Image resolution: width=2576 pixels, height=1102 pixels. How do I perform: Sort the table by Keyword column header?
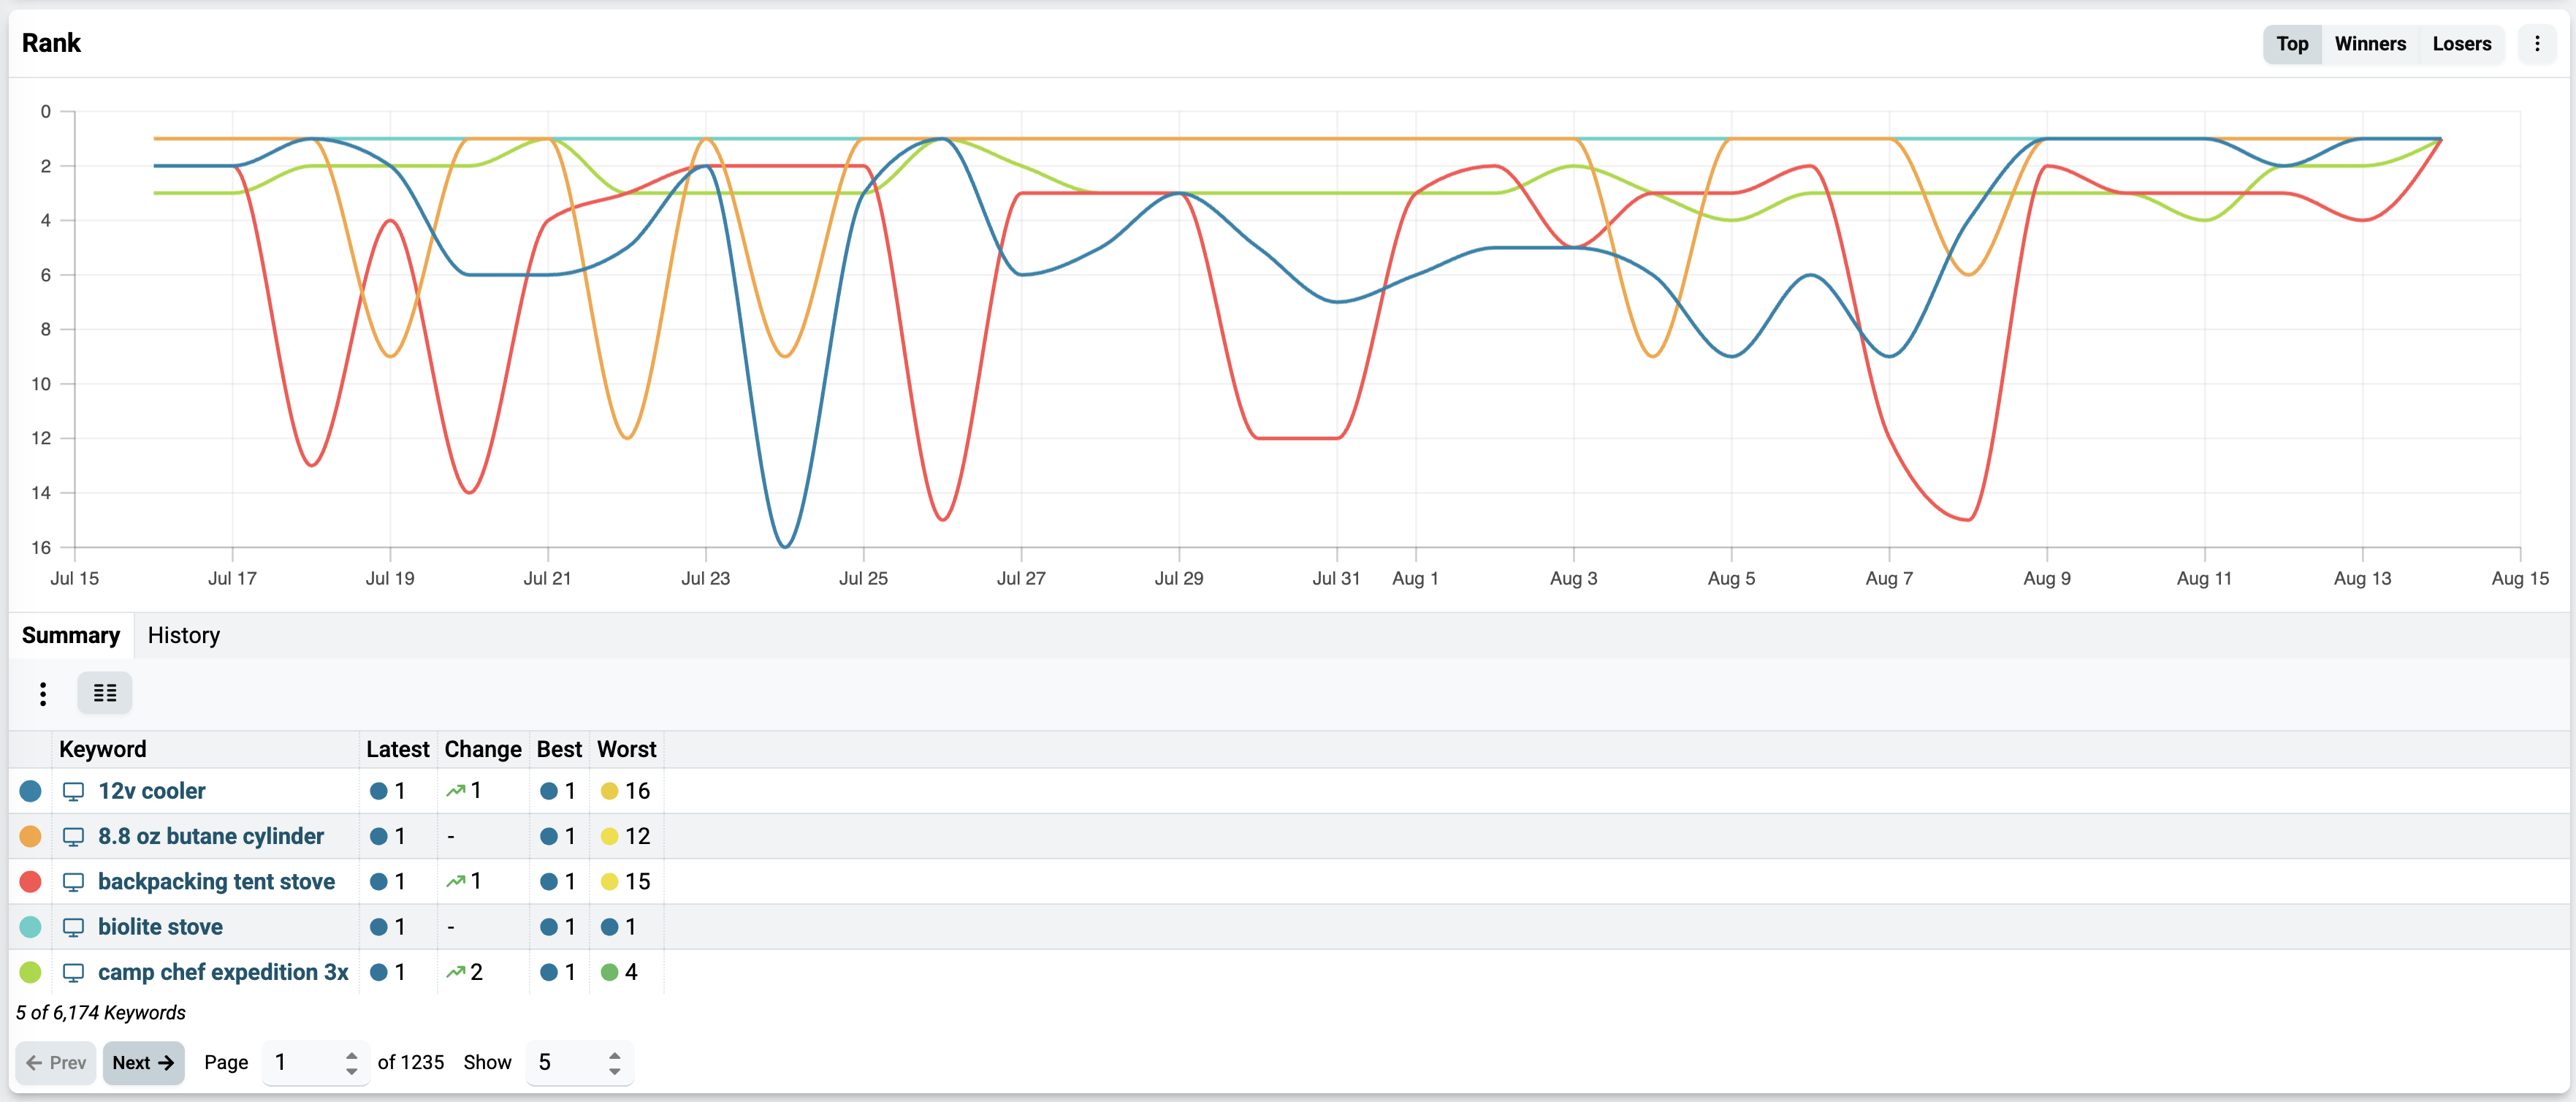tap(103, 749)
